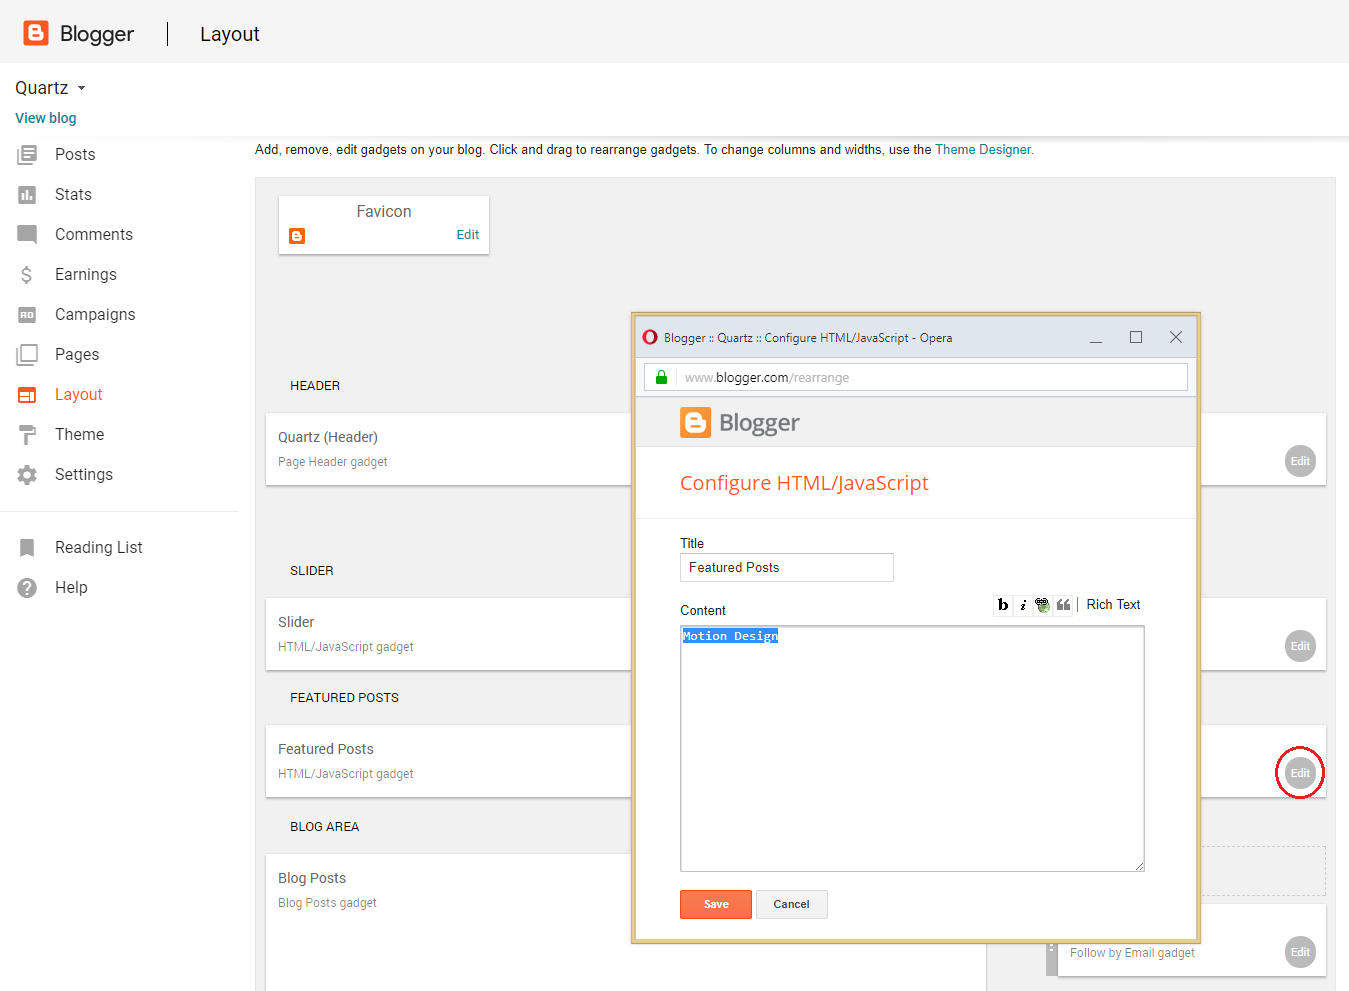Click the Title field containing Featured Posts
The image size is (1349, 991).
tap(787, 567)
